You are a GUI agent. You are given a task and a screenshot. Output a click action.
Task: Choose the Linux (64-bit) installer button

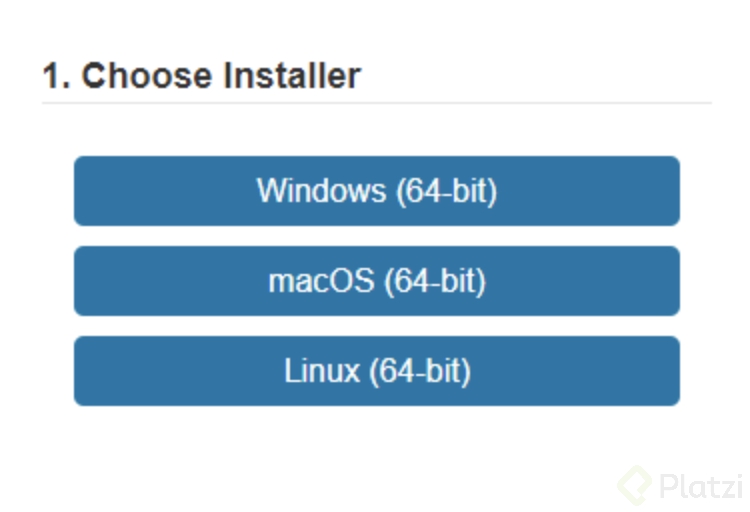(376, 371)
